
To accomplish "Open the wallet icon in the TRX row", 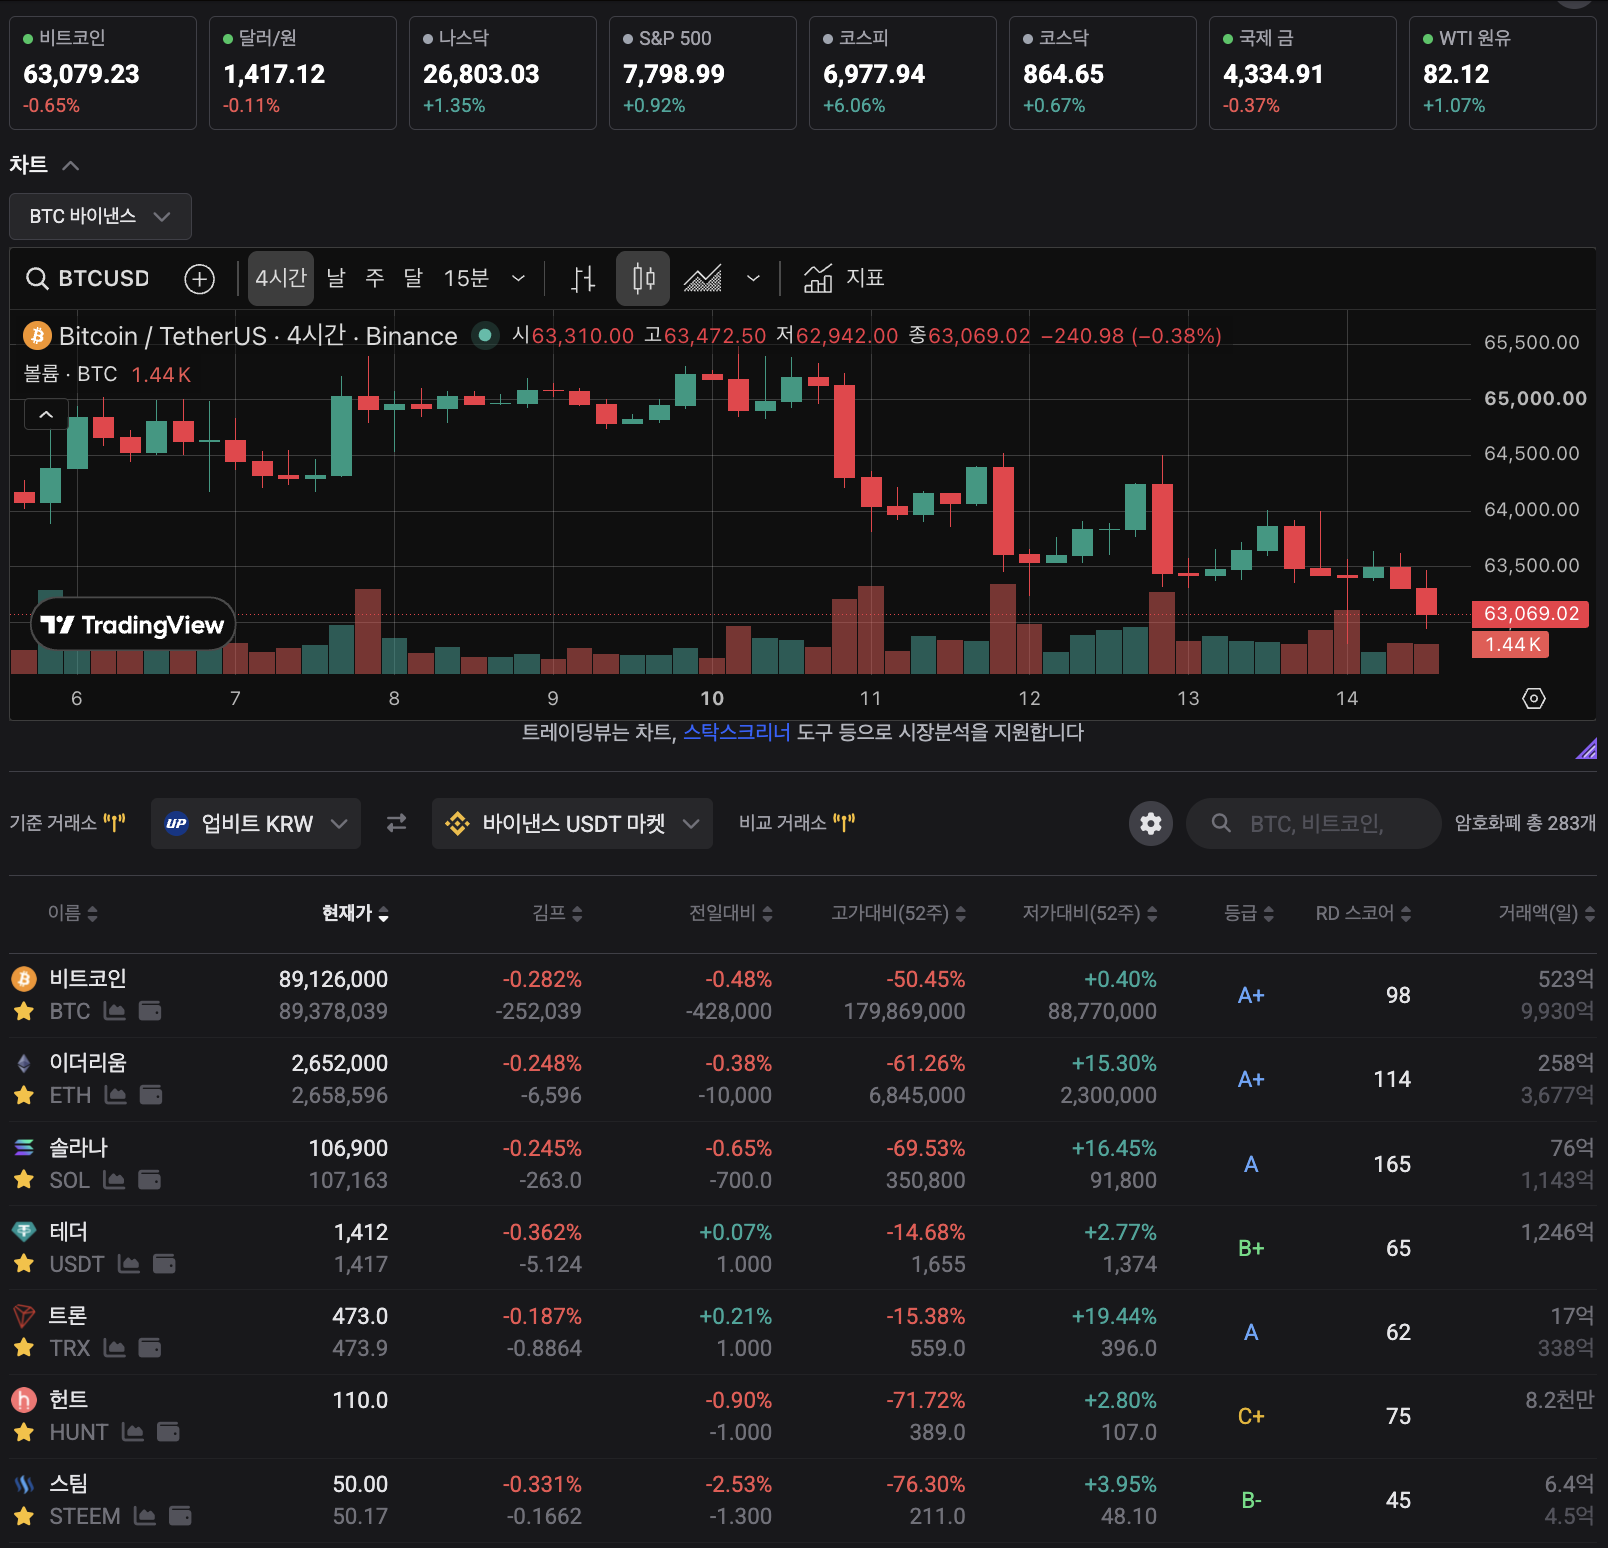I will point(150,1348).
